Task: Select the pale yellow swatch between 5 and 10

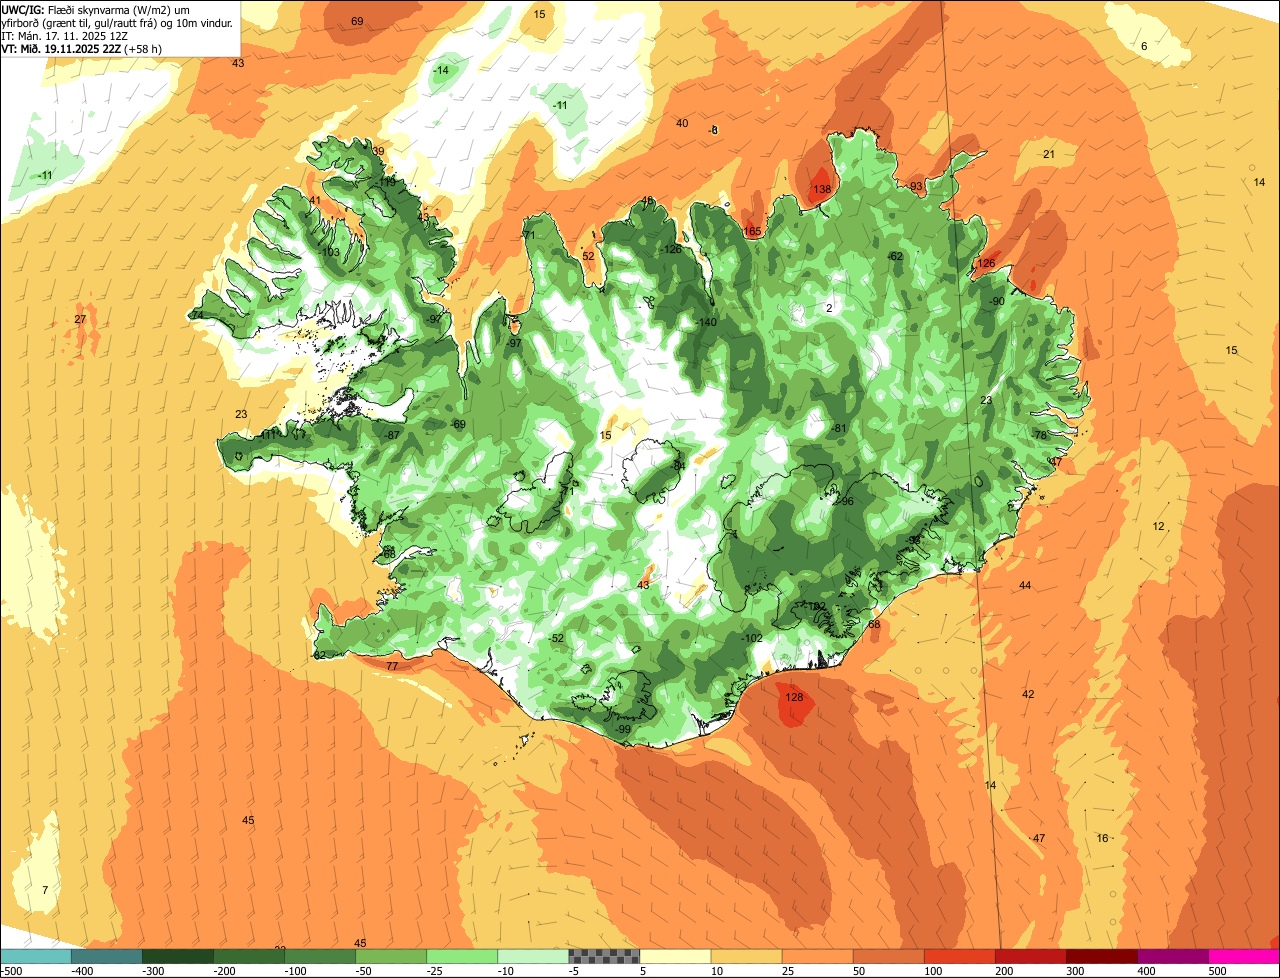Action: pyautogui.click(x=675, y=956)
